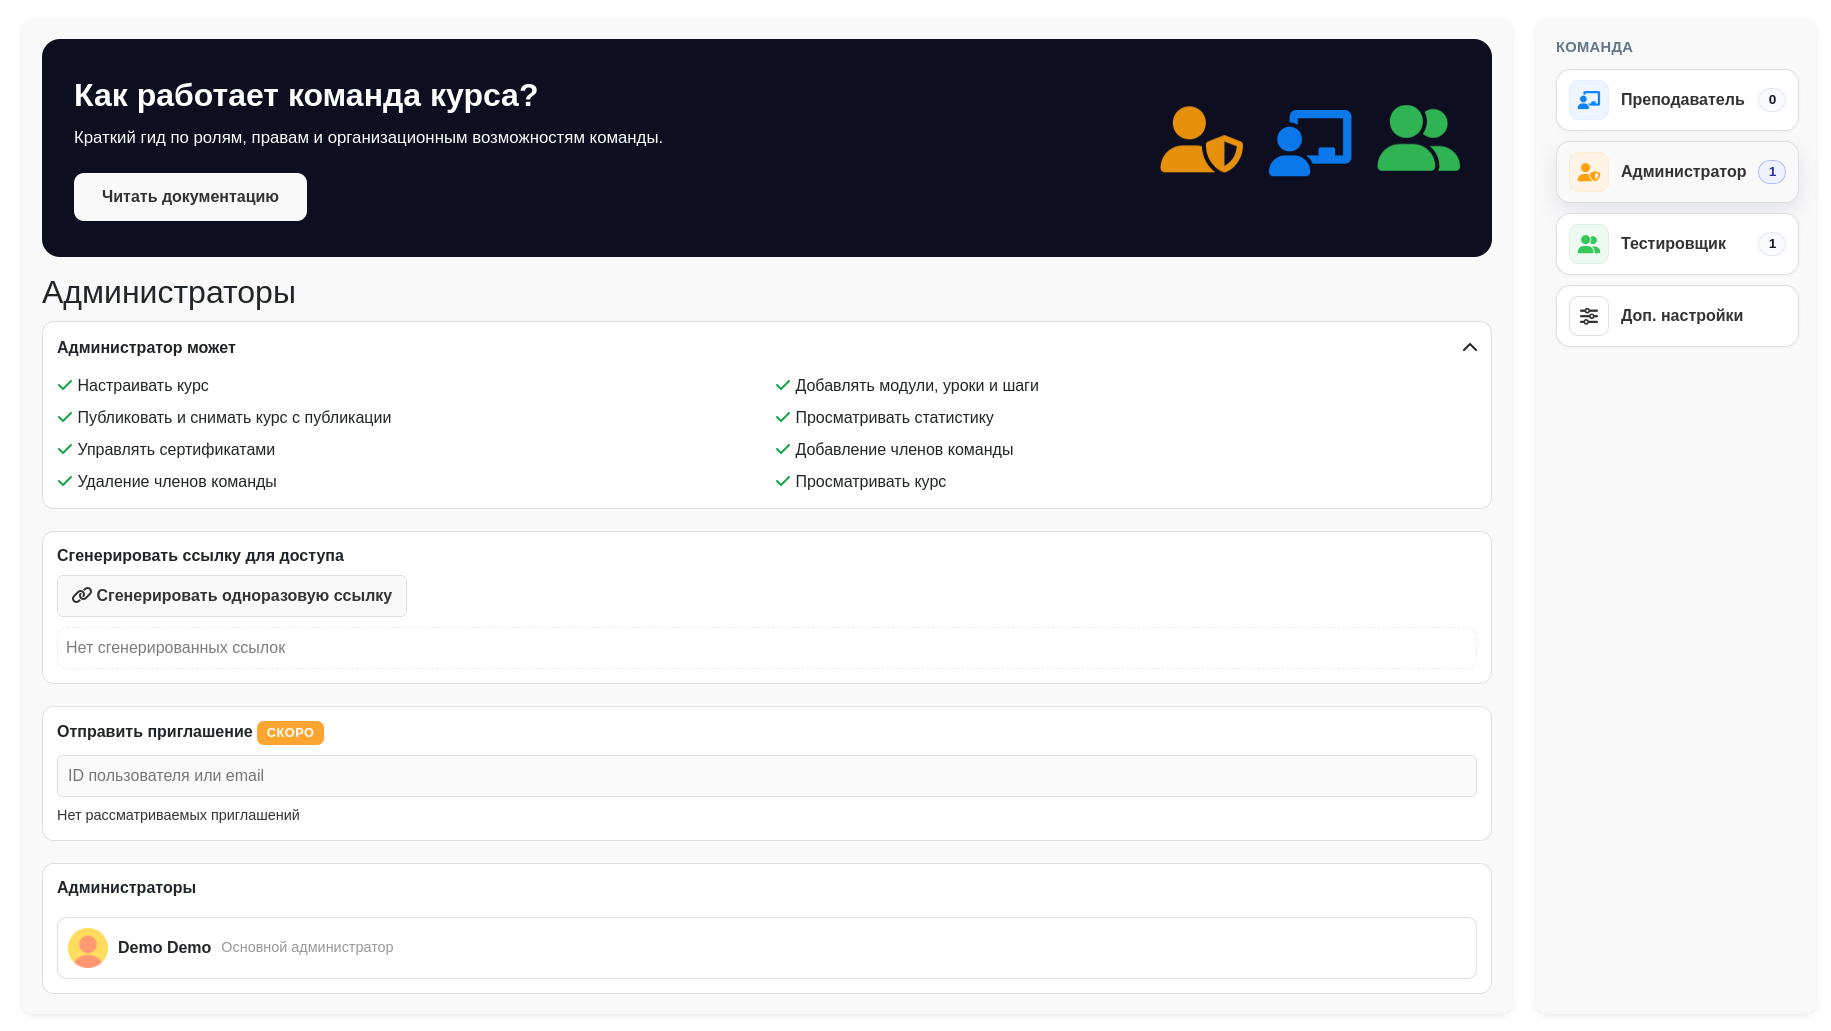Image resolution: width=1831 pixels, height=1031 pixels.
Task: Click the green group users icon in banner
Action: (1418, 139)
